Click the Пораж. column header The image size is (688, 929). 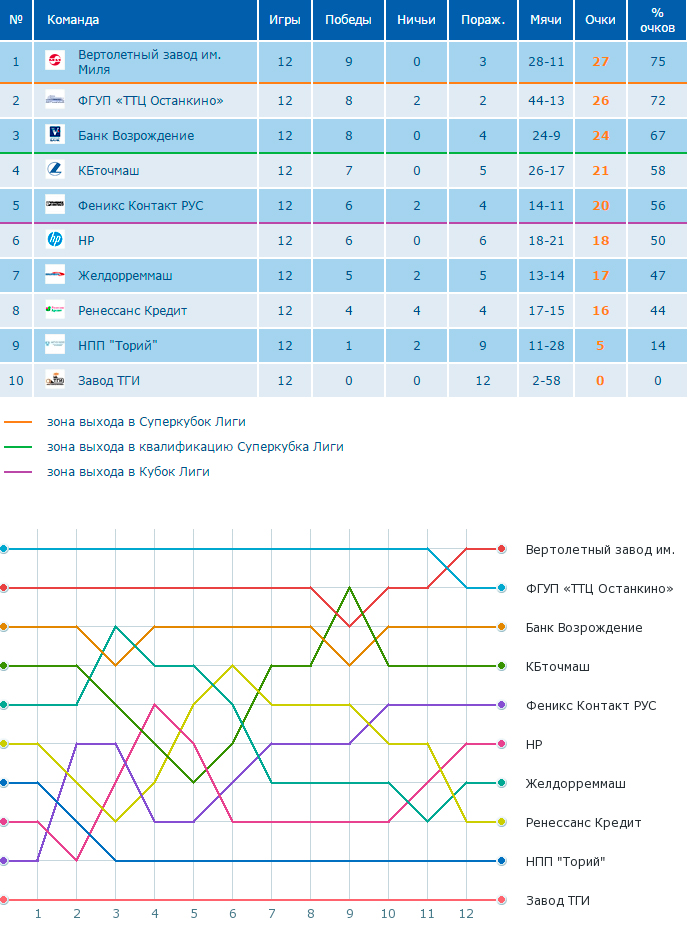pyautogui.click(x=483, y=20)
